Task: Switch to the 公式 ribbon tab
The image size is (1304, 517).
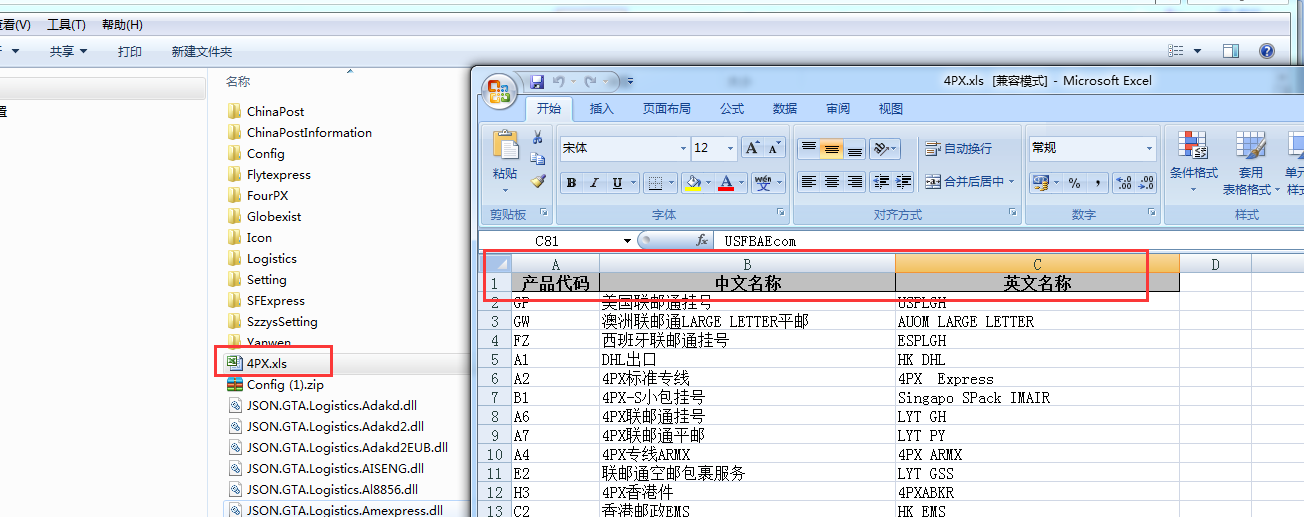Action: (x=732, y=109)
